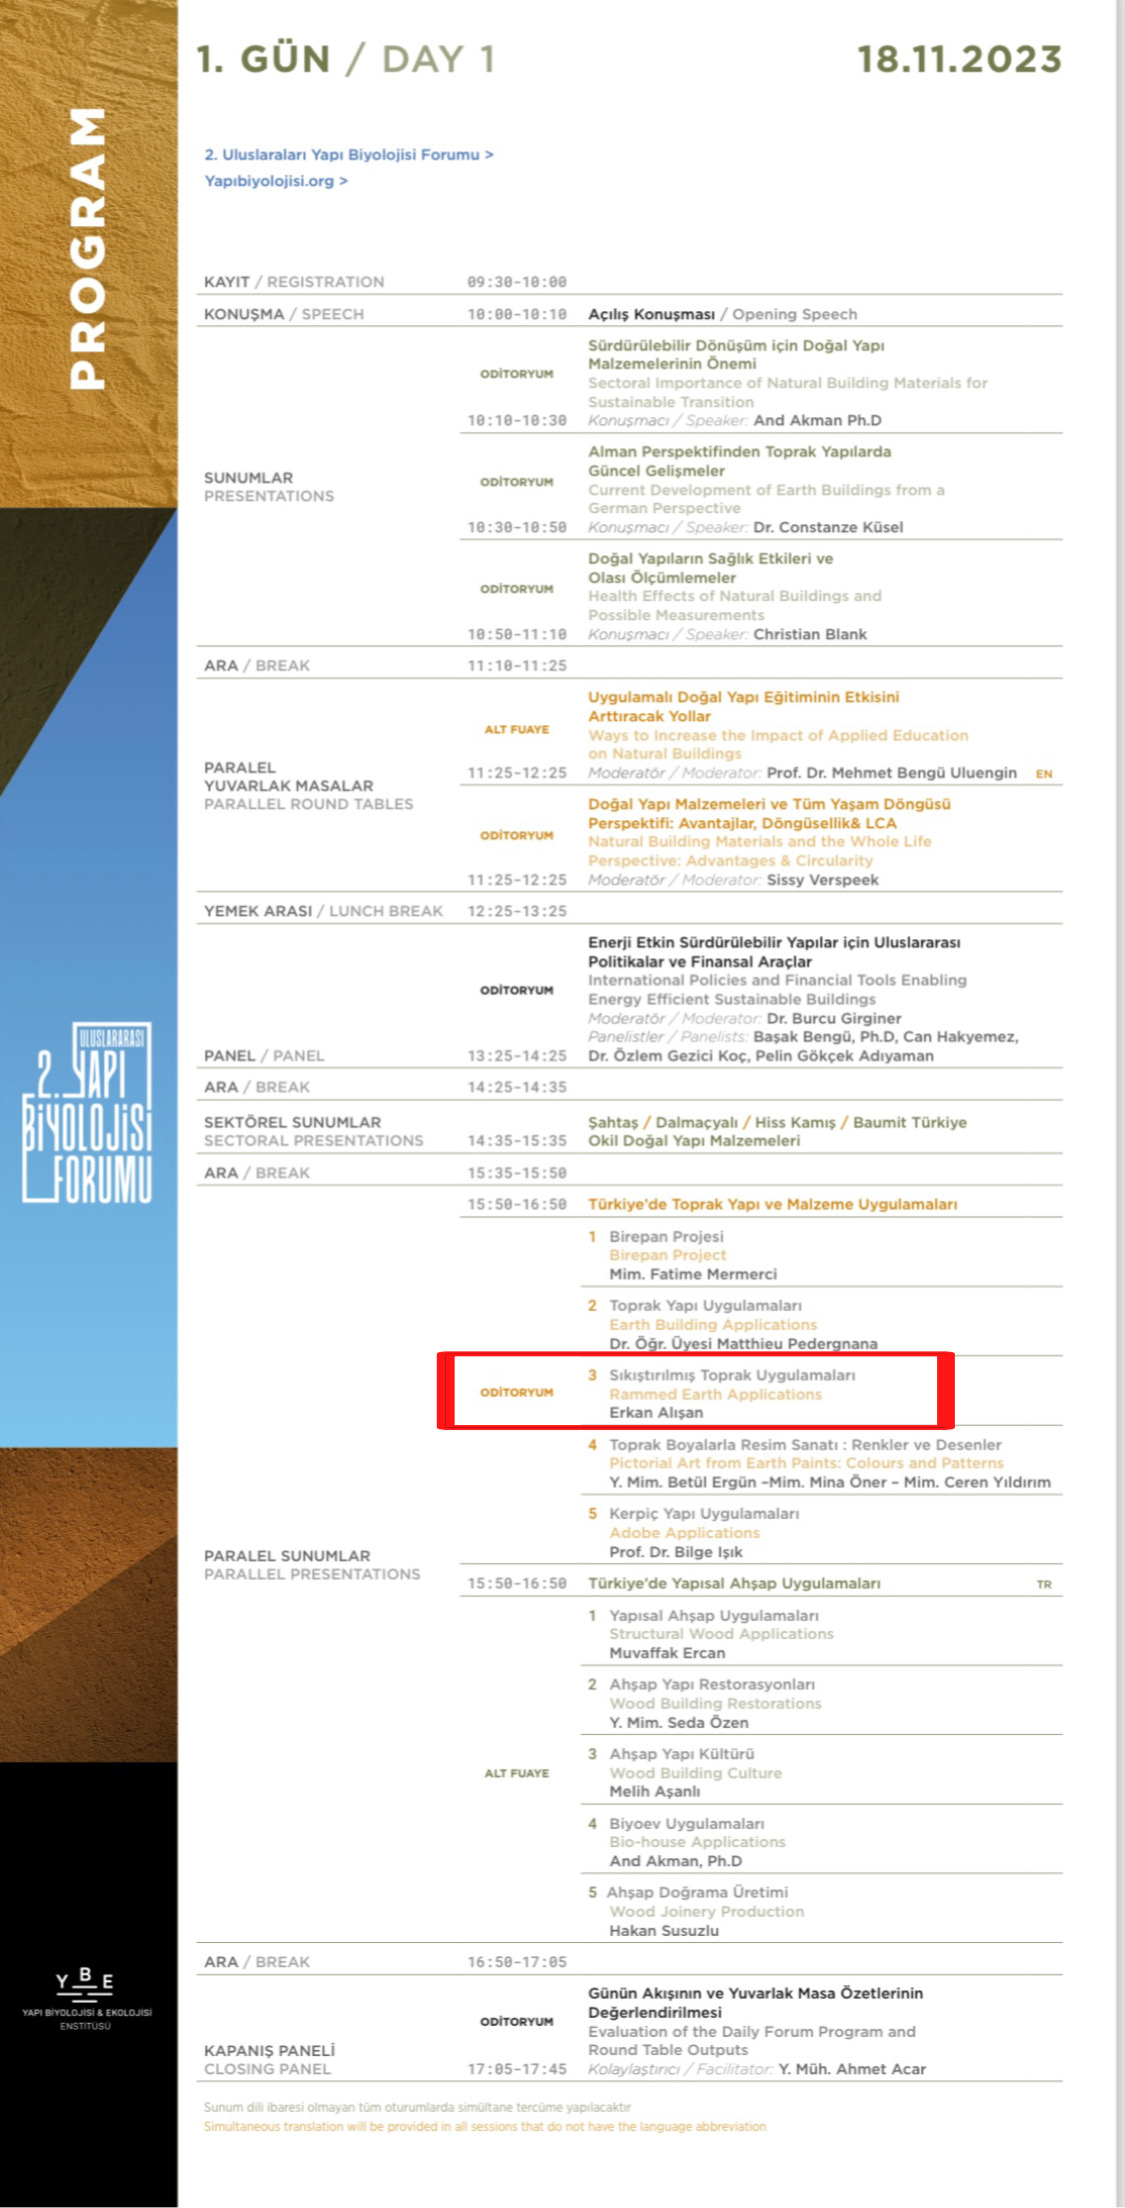Select the Birepan Projesi presentation

click(x=666, y=1237)
